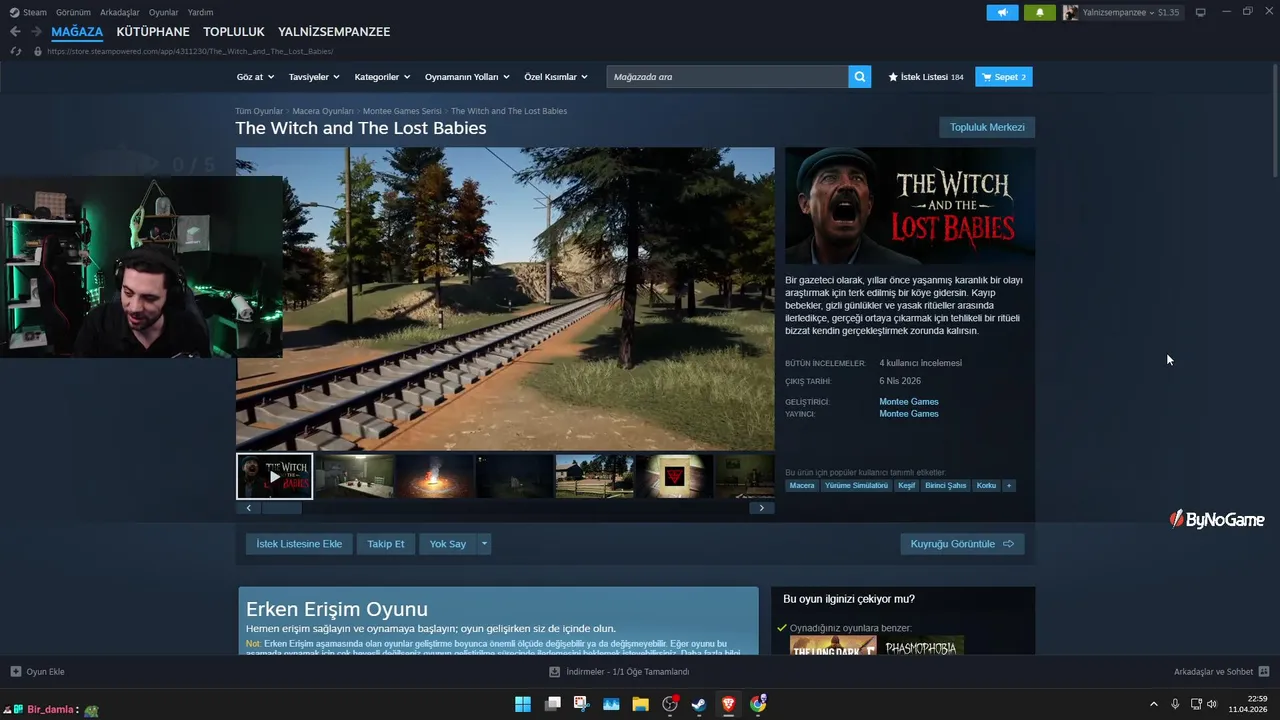Click the padlock icon beside the URL
This screenshot has width=1280, height=720.
[38, 51]
